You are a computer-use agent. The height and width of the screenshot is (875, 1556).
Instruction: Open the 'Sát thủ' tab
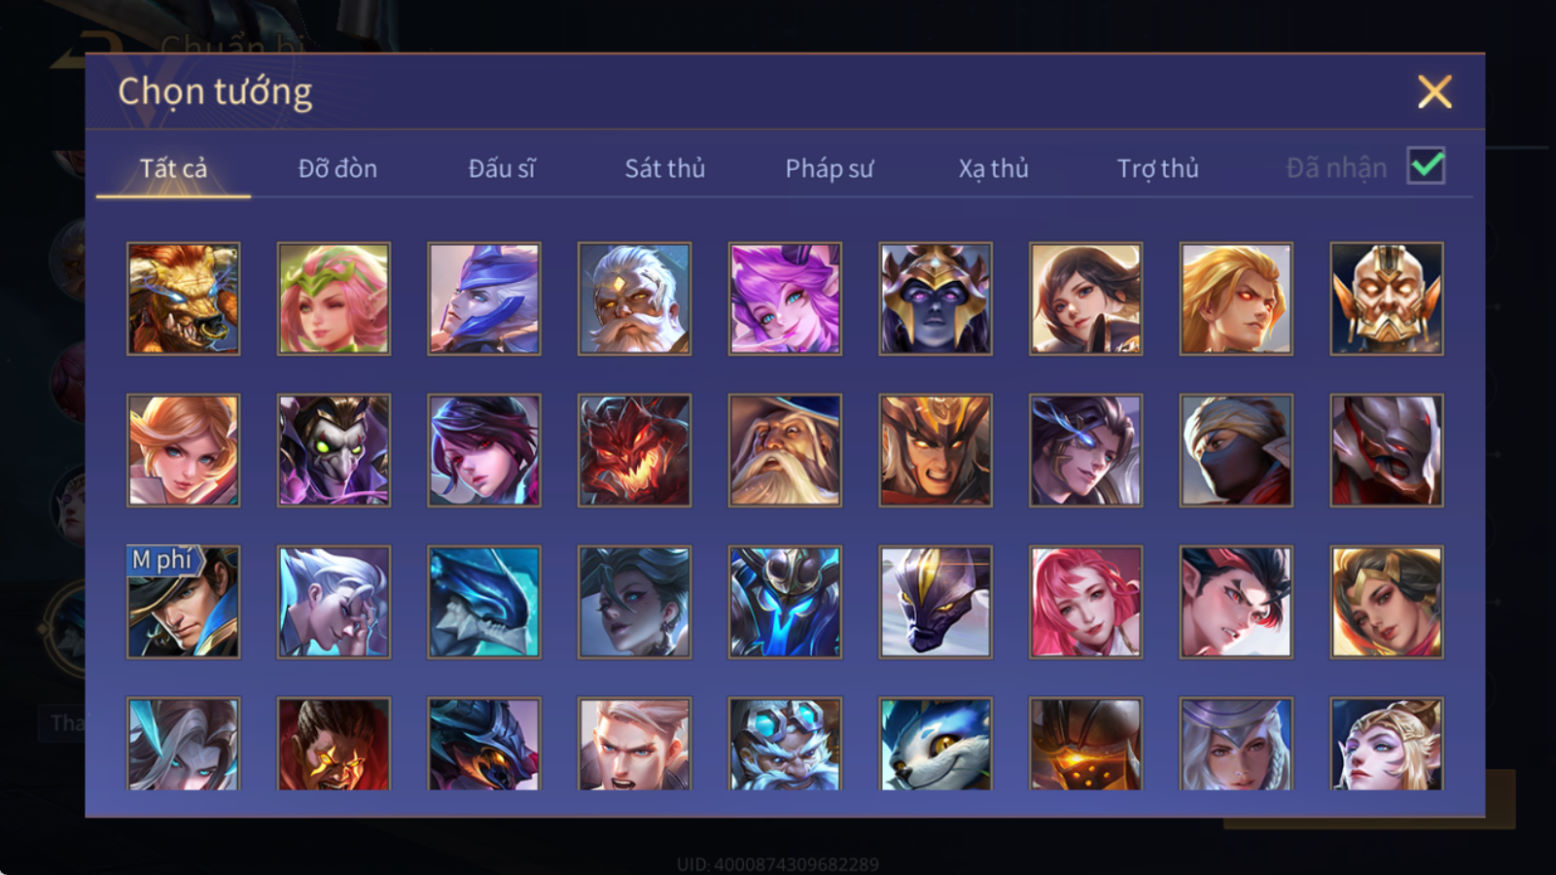665,168
